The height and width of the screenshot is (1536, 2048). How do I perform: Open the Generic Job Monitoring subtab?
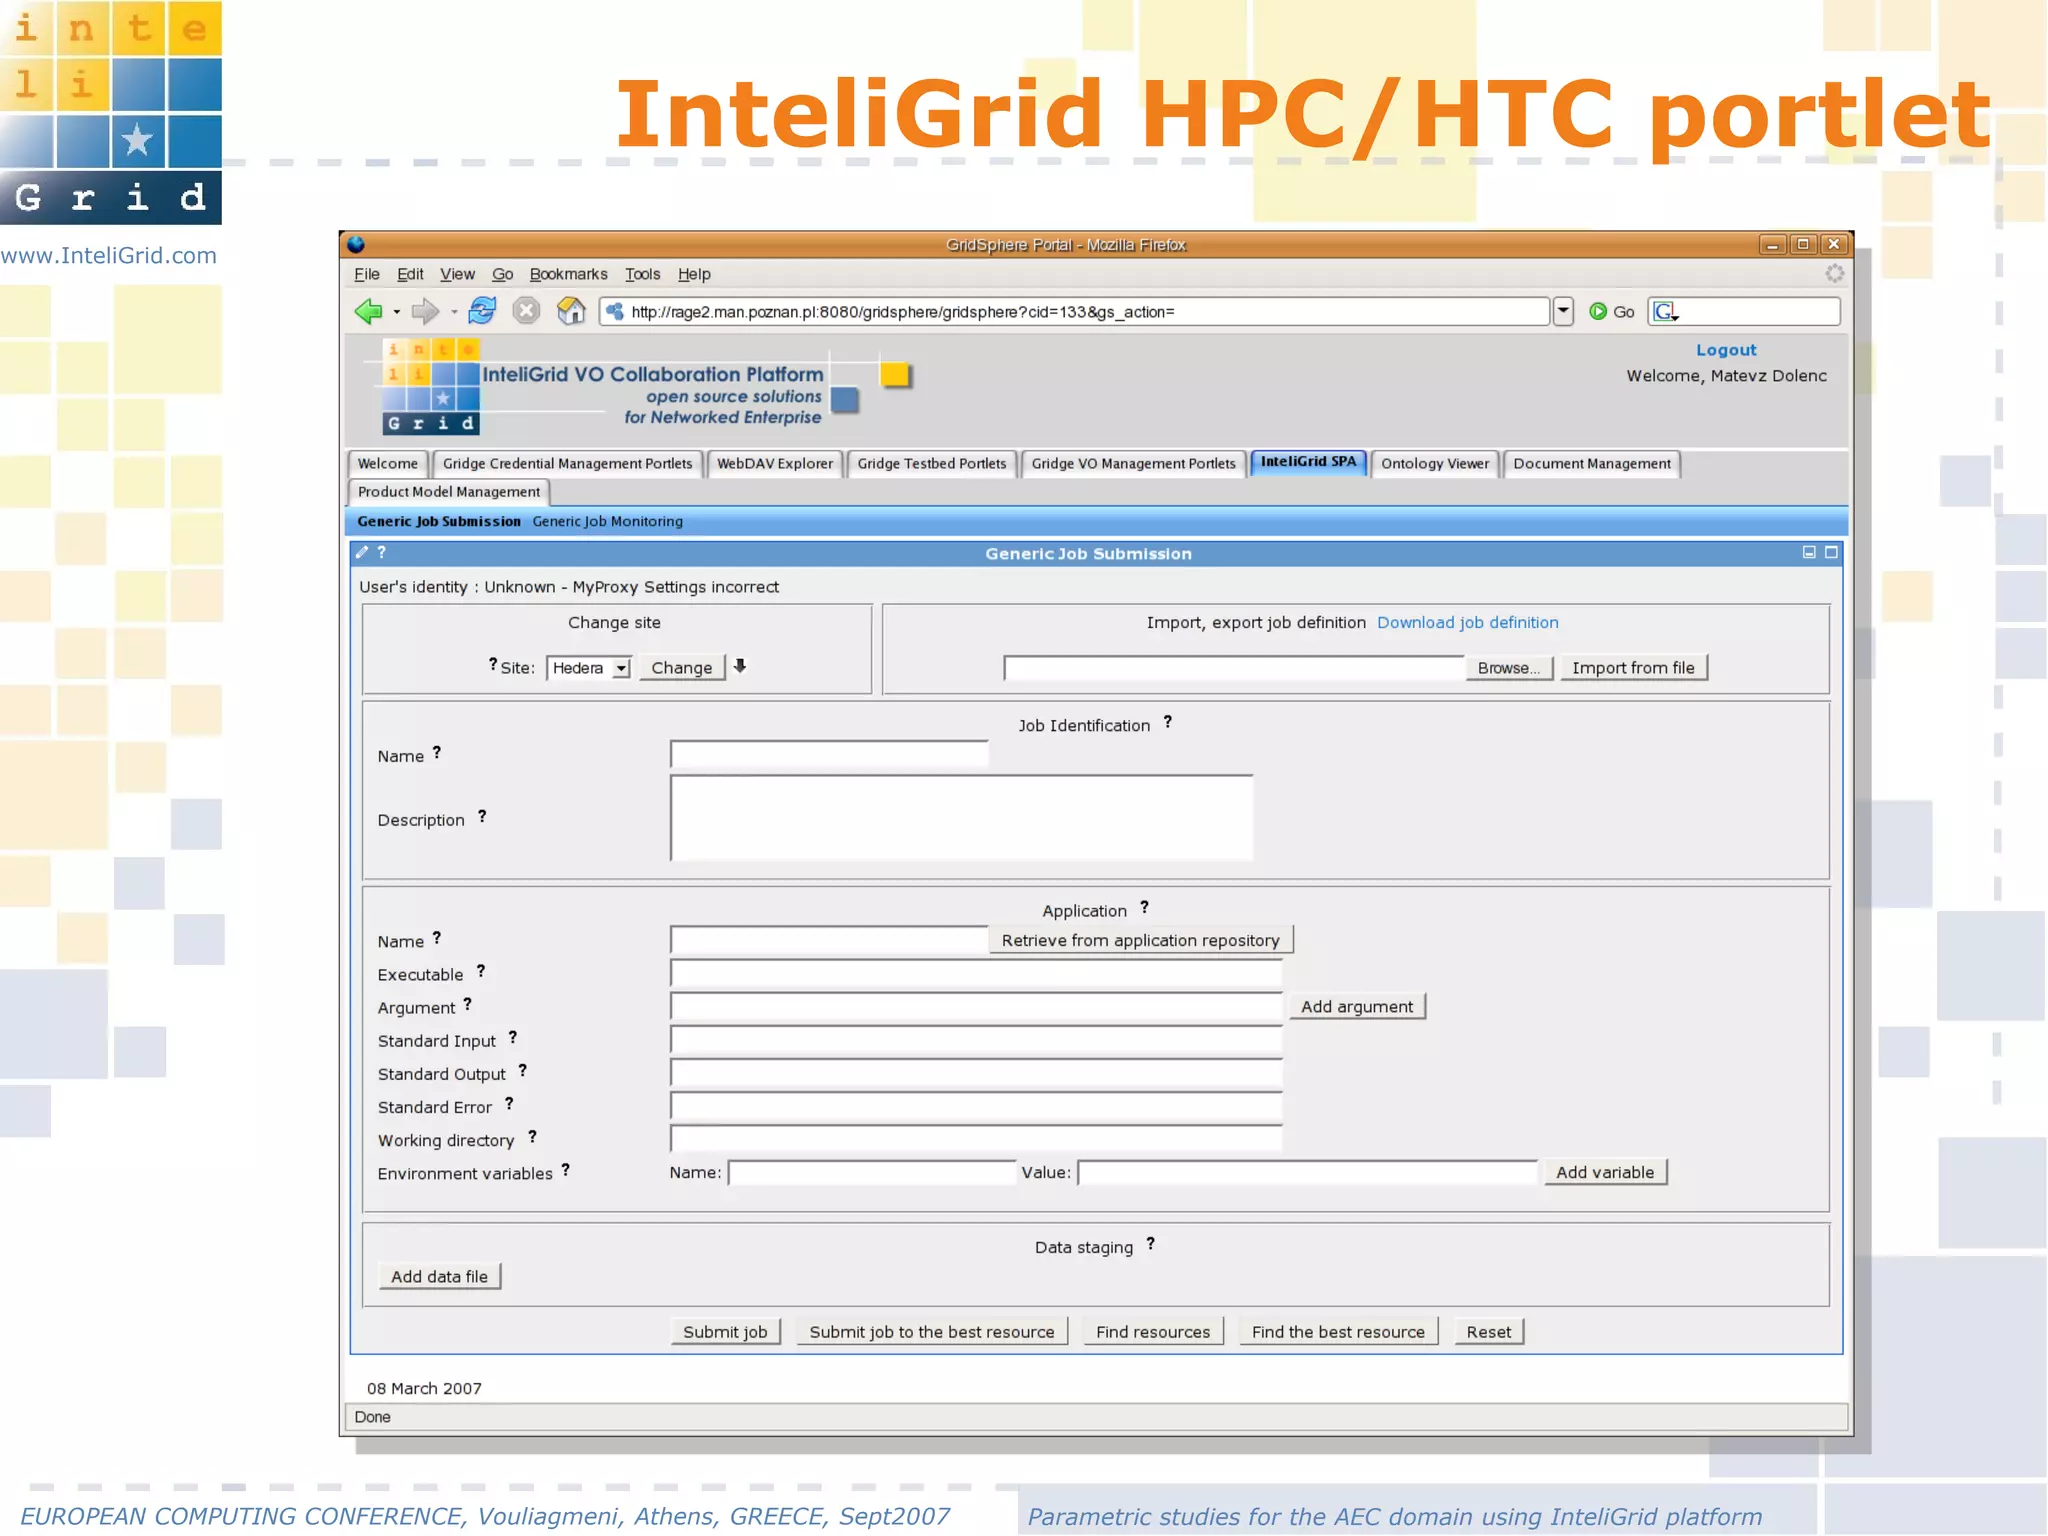(607, 521)
